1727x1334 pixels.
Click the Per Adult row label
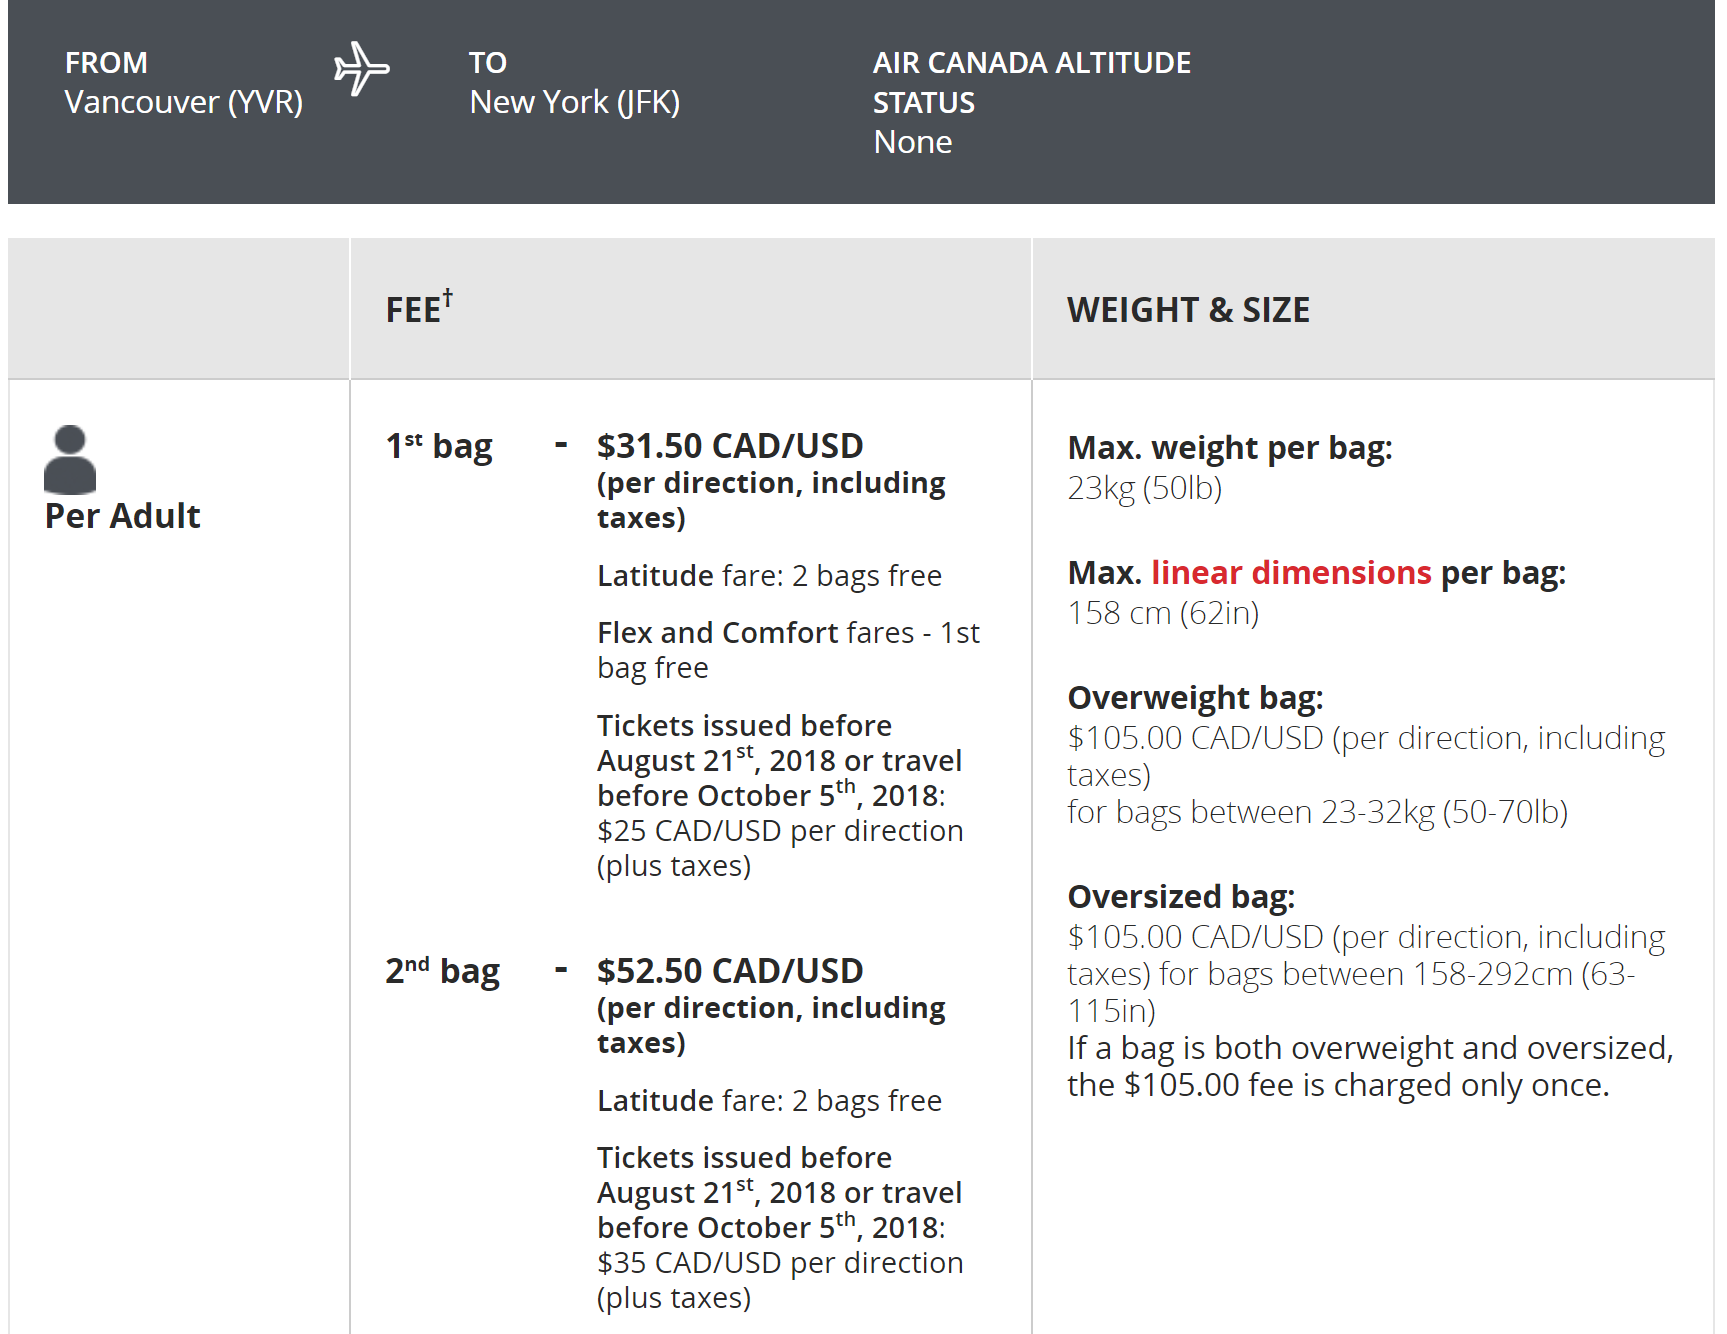tap(123, 516)
